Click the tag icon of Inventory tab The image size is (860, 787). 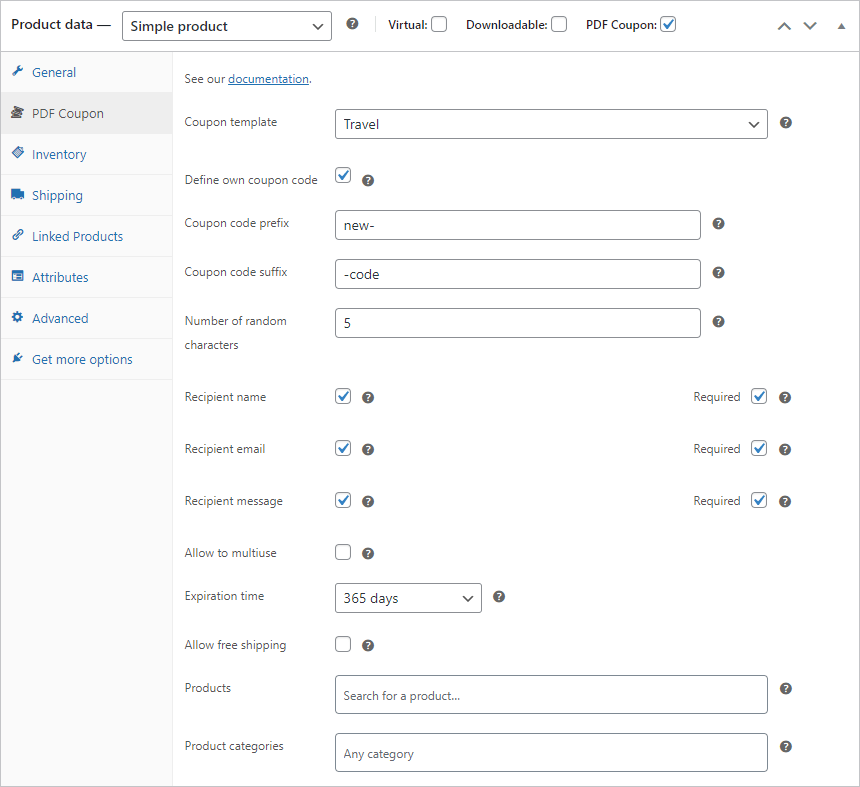(x=18, y=152)
